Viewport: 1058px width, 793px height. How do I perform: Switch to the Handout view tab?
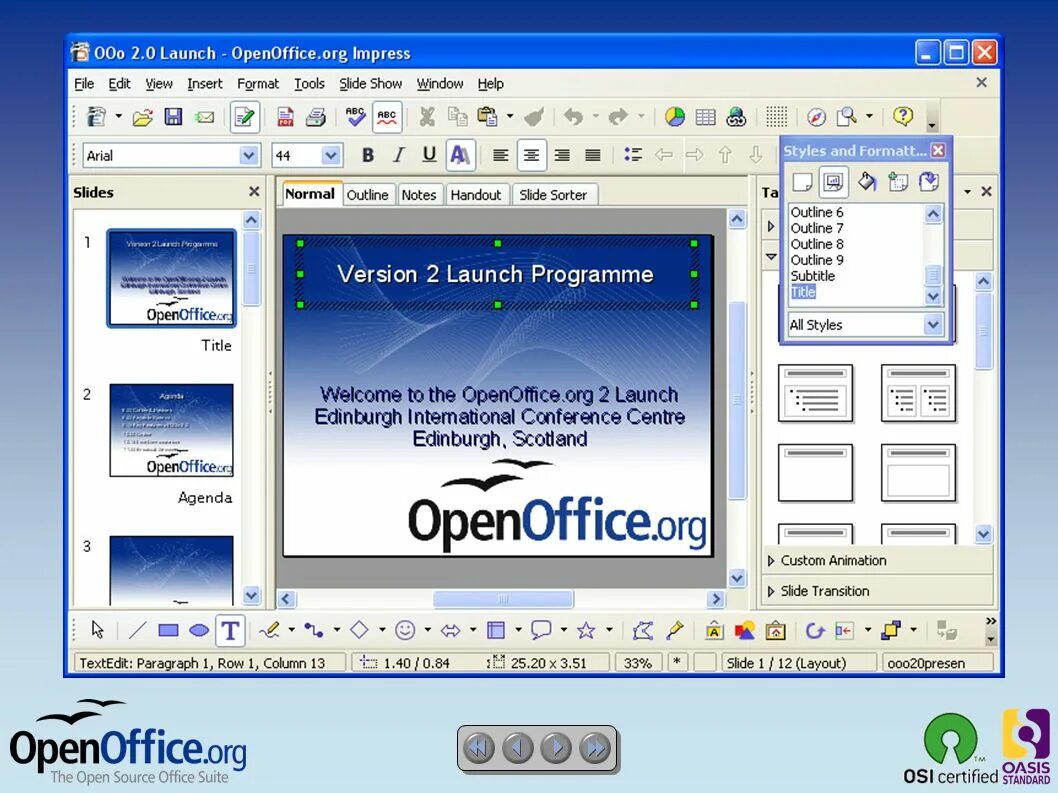pyautogui.click(x=476, y=194)
